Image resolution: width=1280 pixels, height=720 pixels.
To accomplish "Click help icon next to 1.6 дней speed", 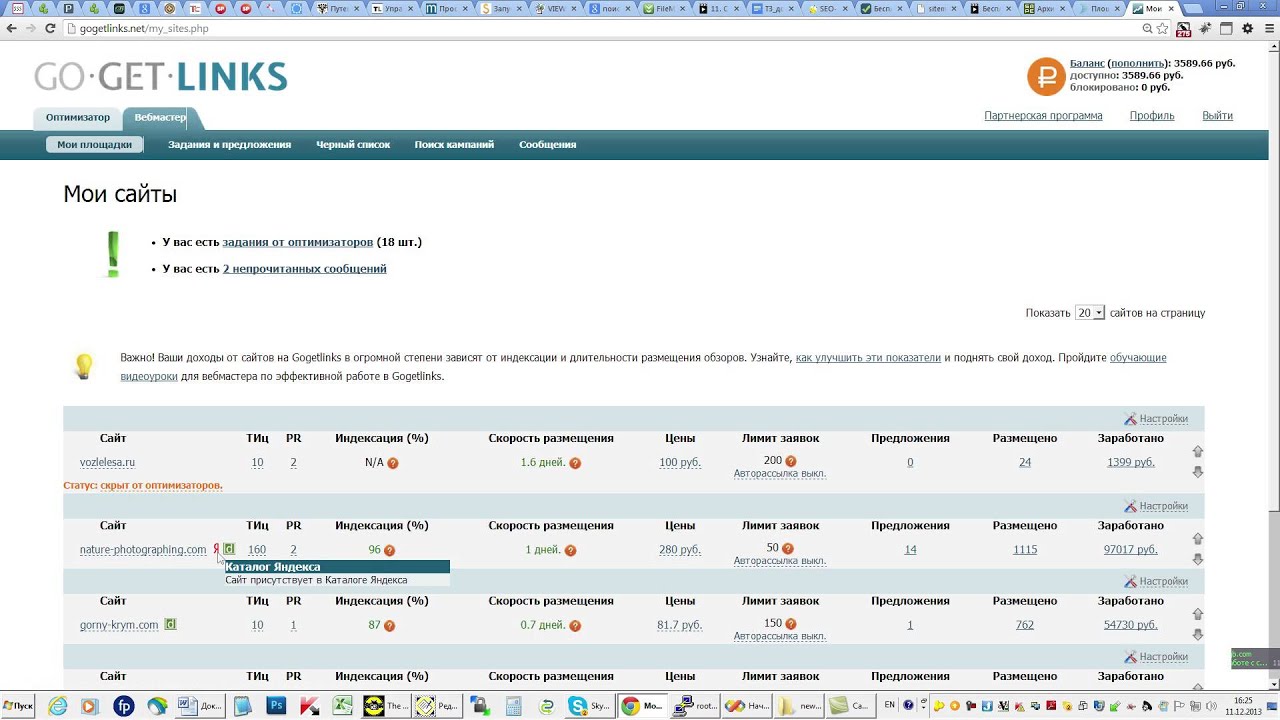I will (x=575, y=463).
